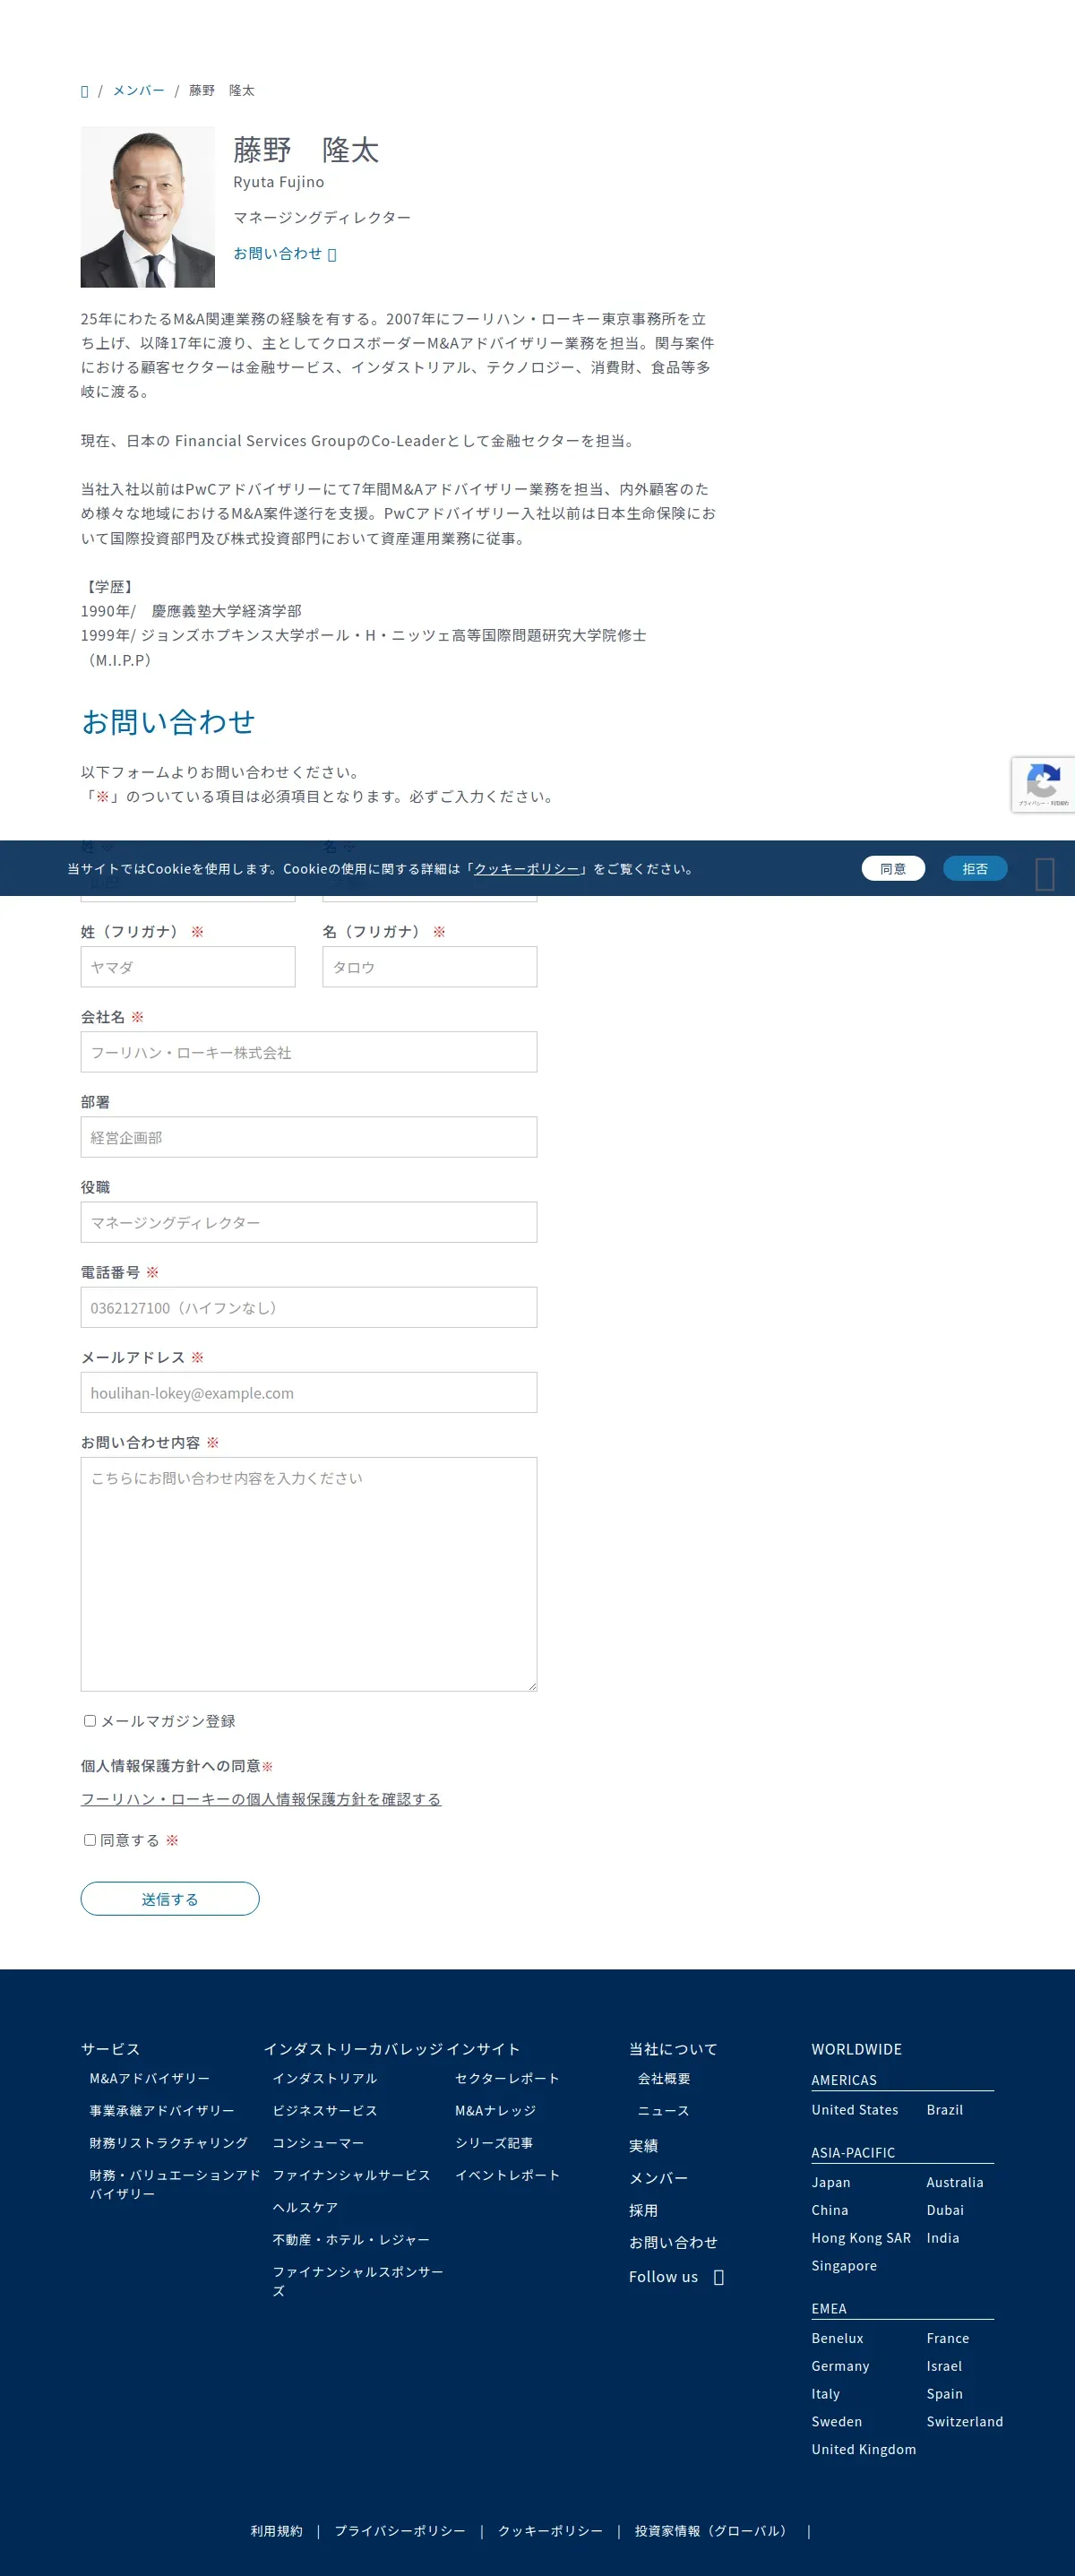The height and width of the screenshot is (2576, 1075).
Task: Click the 会社名 input field
Action: [309, 1052]
